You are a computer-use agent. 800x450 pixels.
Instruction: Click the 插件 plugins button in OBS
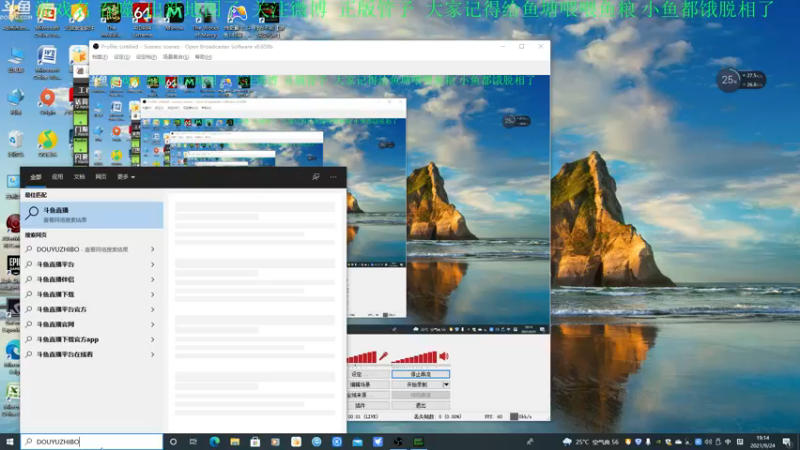tap(368, 406)
